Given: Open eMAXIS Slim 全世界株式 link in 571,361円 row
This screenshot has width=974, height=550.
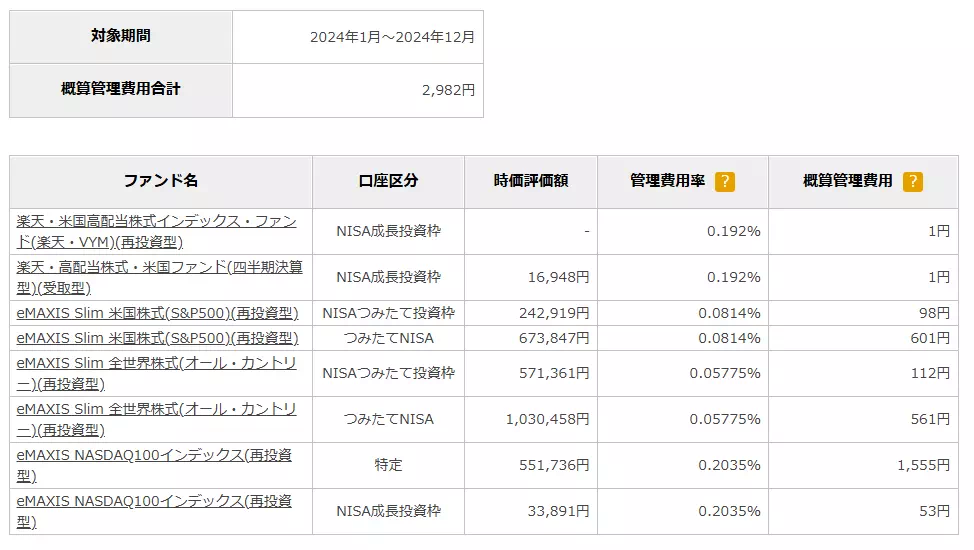Looking at the screenshot, I should [x=157, y=374].
